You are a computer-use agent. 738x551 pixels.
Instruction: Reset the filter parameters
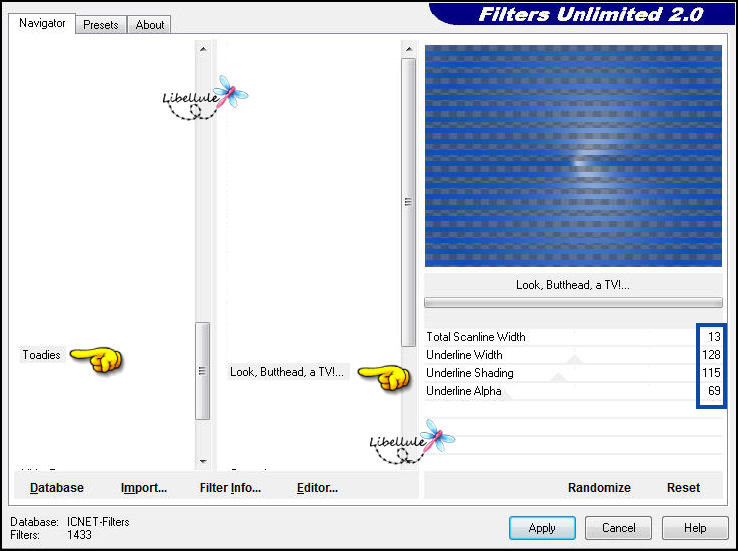click(683, 487)
